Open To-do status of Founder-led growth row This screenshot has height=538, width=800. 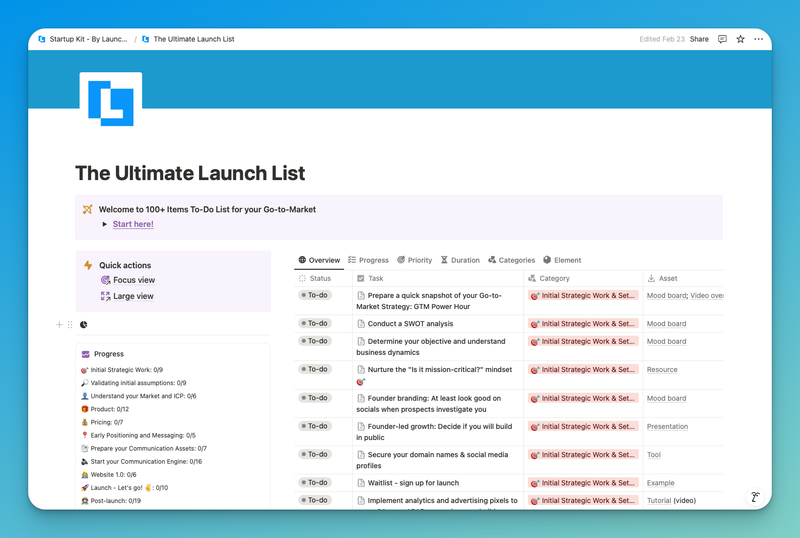[x=315, y=426]
